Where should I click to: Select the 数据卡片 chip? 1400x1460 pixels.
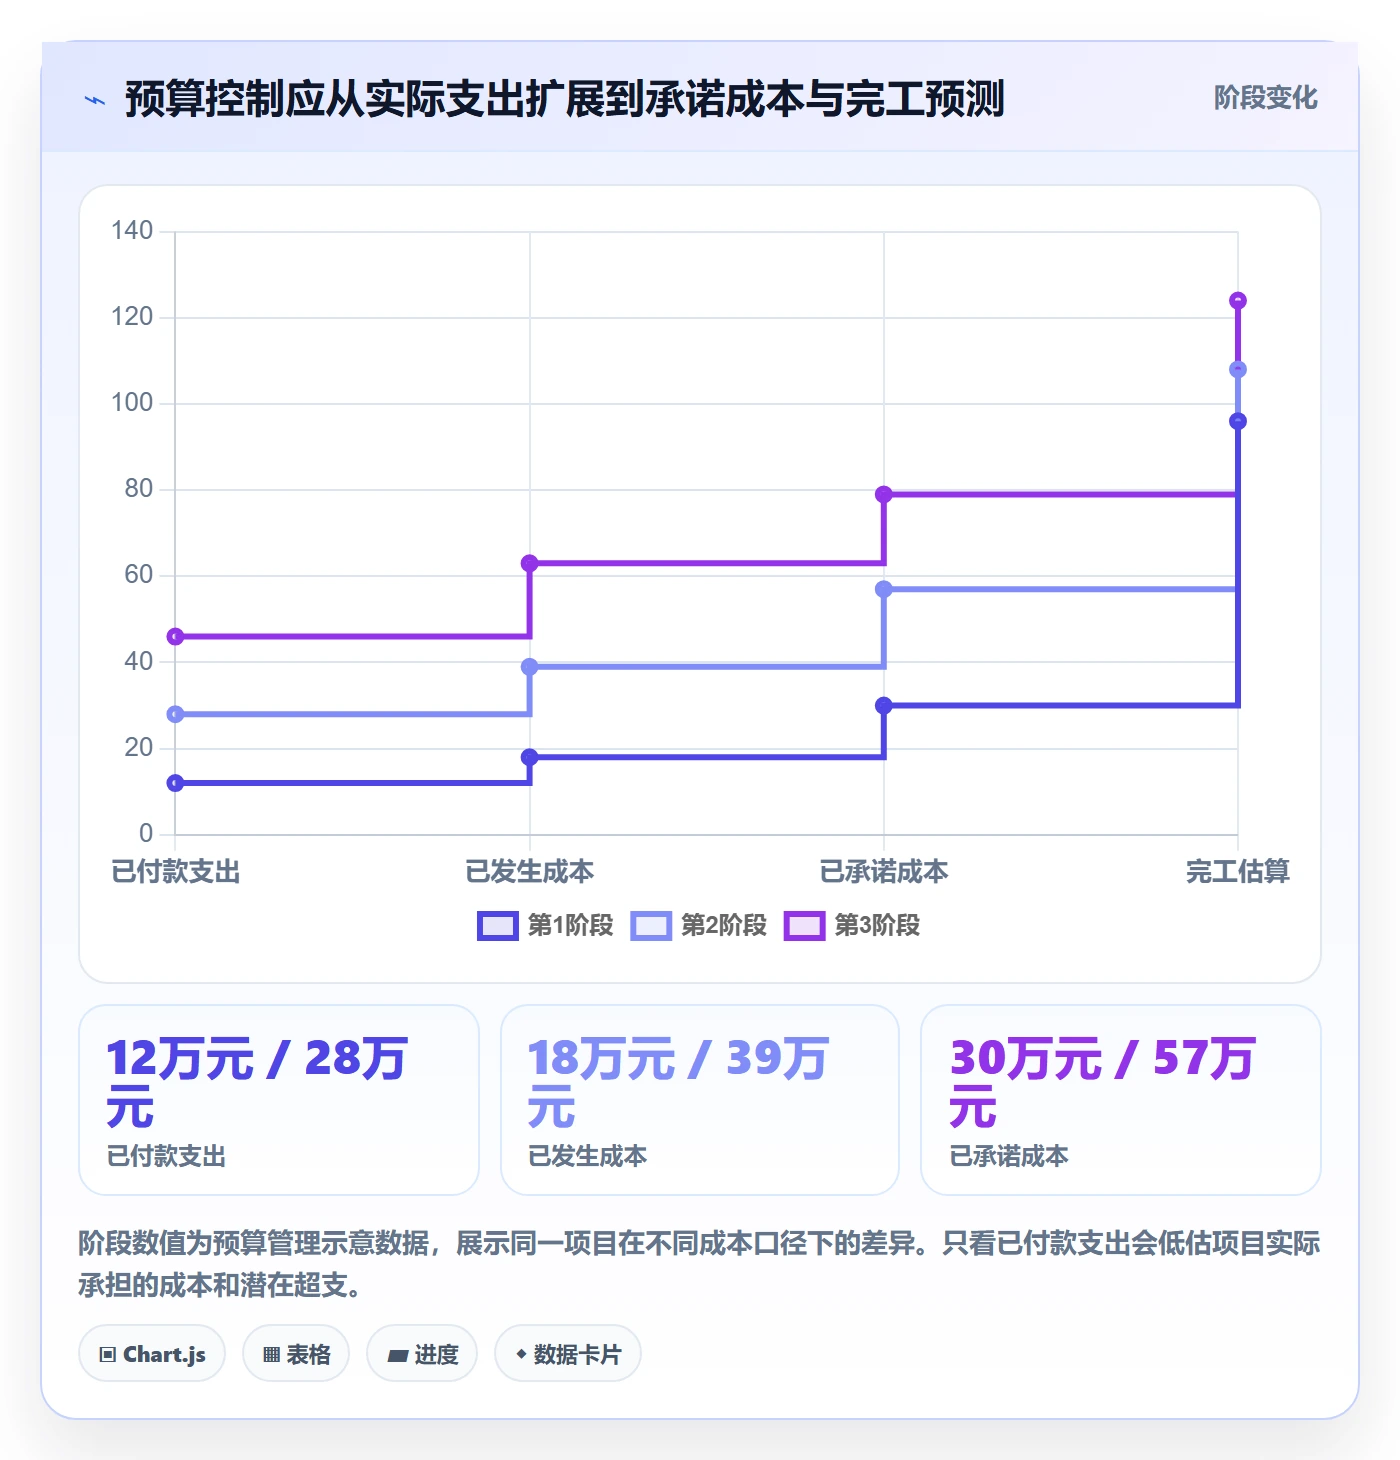point(568,1354)
